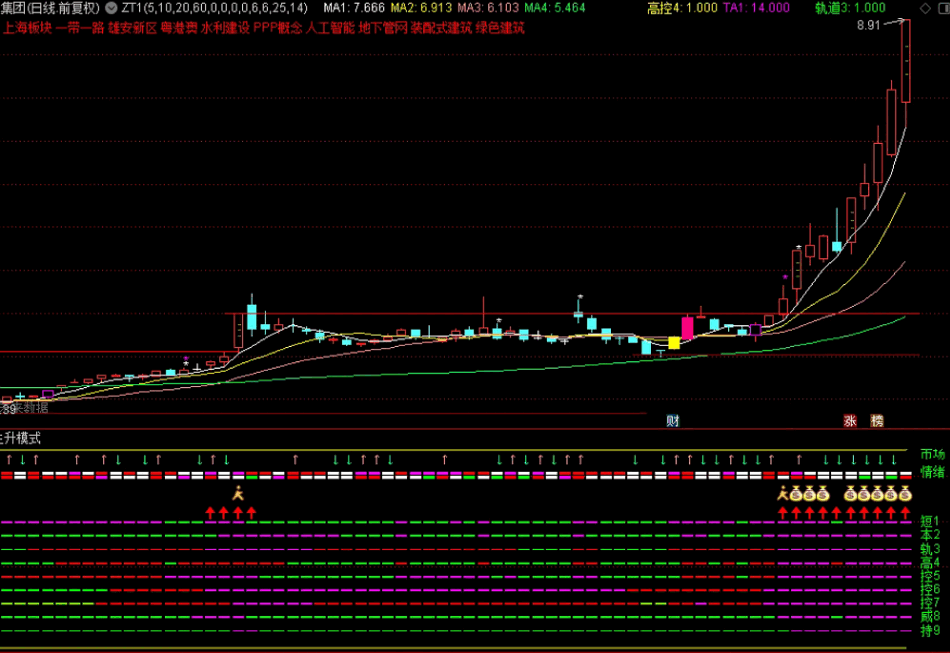The width and height of the screenshot is (950, 653).
Task: Open the 水利建设 sector tag
Action: point(225,28)
